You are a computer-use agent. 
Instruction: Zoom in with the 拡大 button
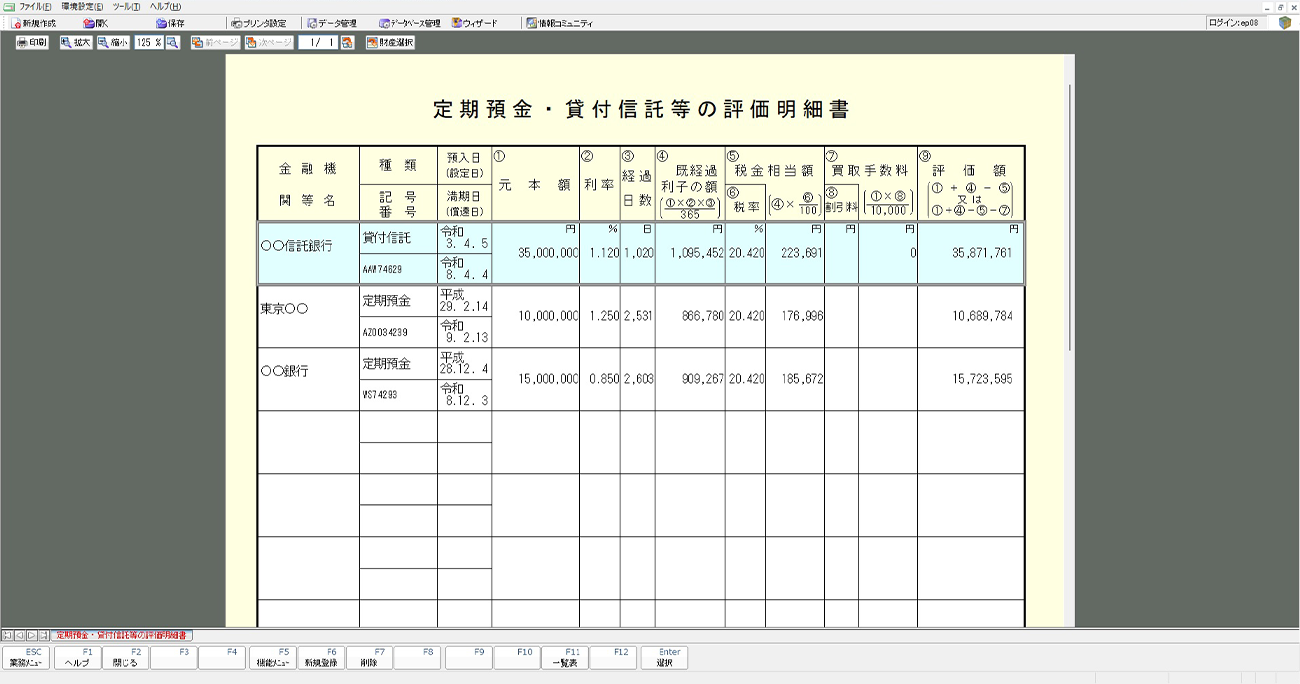[x=75, y=43]
